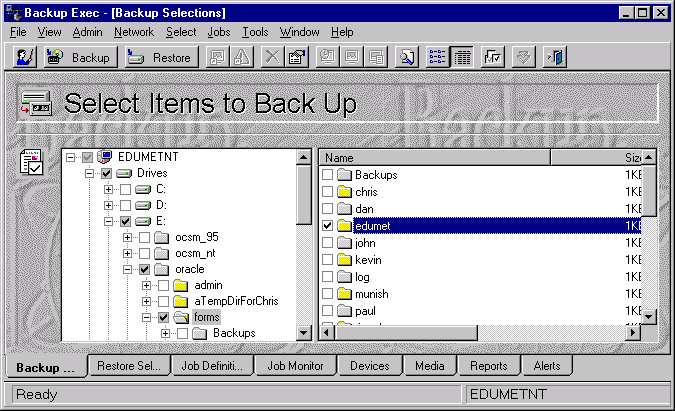This screenshot has height=411, width=675.
Task: Switch to details view toolbar icon
Action: coord(462,57)
